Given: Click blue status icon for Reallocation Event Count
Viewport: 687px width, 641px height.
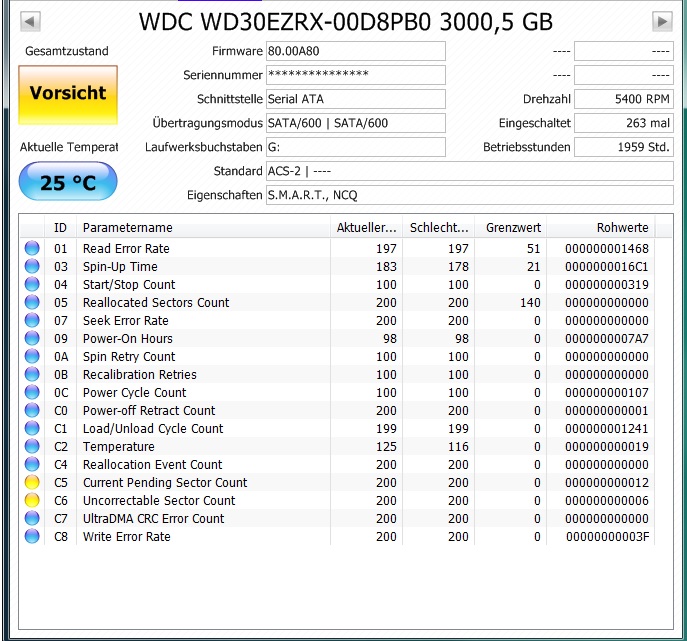Looking at the screenshot, I should tap(32, 464).
